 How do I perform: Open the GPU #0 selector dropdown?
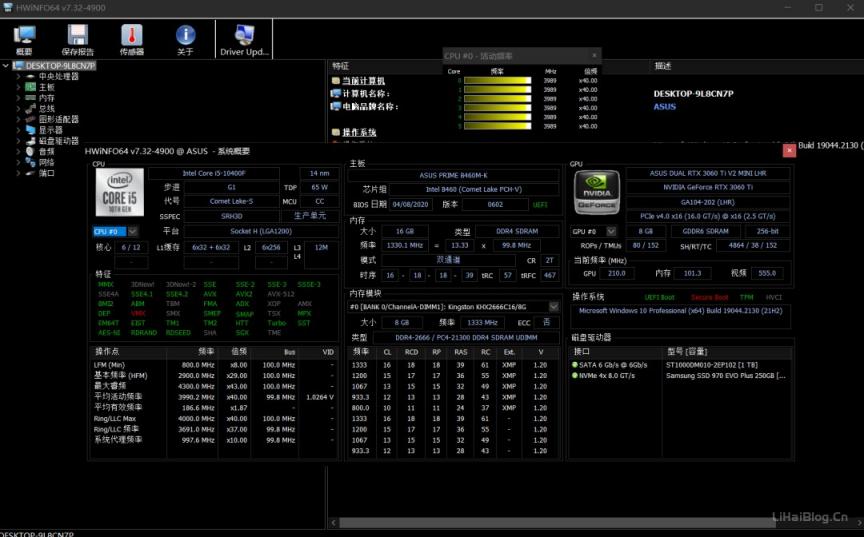tap(589, 231)
